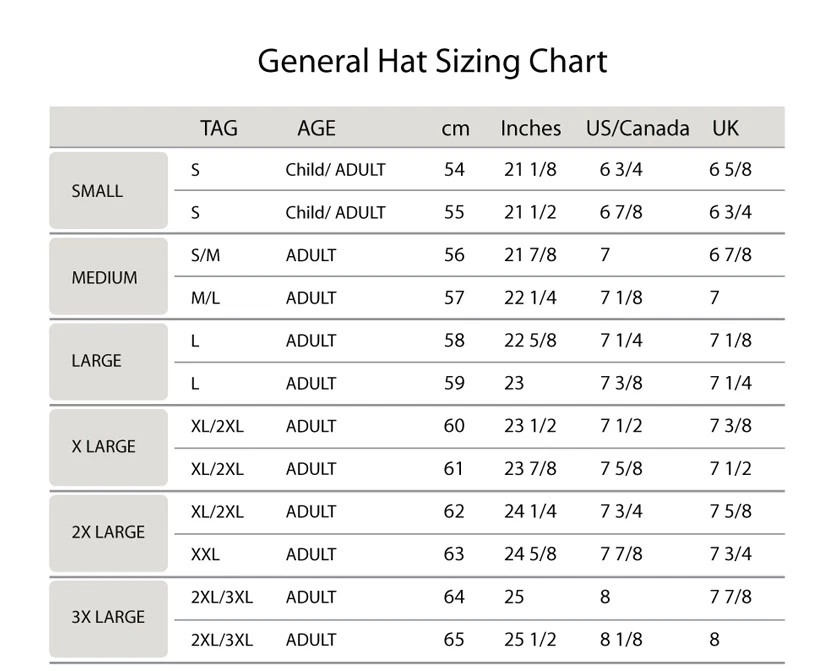Select the M/L tag cell
The height and width of the screenshot is (671, 820).
click(x=205, y=298)
